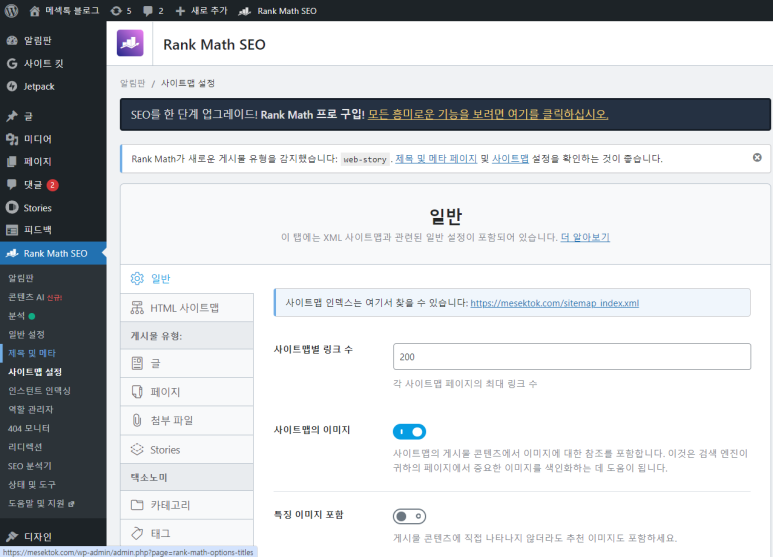Click the 알림판 breadcrumb link
The height and width of the screenshot is (557, 773).
[133, 83]
